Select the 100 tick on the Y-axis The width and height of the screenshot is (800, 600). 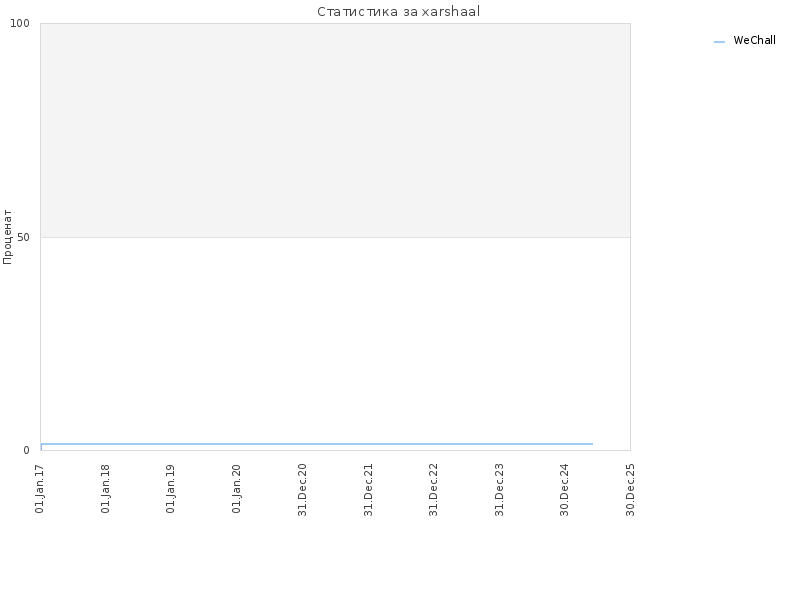[x=20, y=23]
